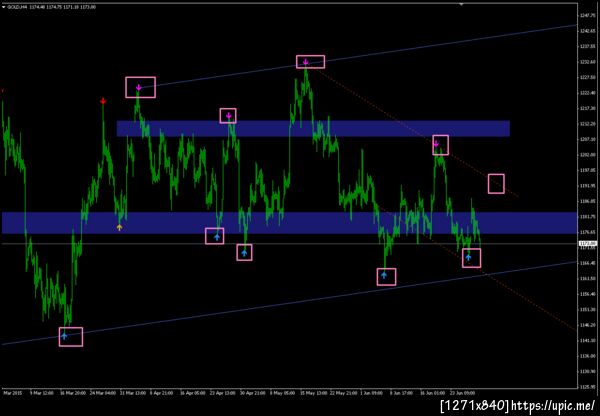The height and width of the screenshot is (416, 600).
Task: Click time axis label 22 May 21:00
Action: [x=344, y=393]
